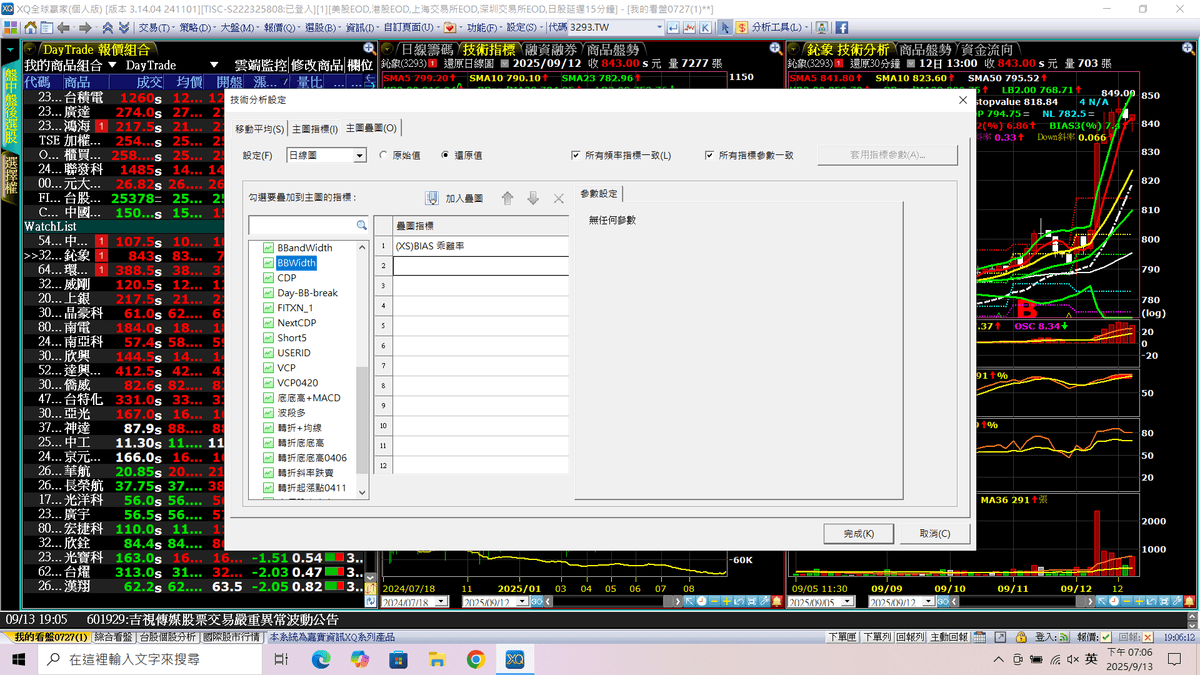This screenshot has width=1200, height=675.
Task: Open 選股(B) menu
Action: [322, 28]
